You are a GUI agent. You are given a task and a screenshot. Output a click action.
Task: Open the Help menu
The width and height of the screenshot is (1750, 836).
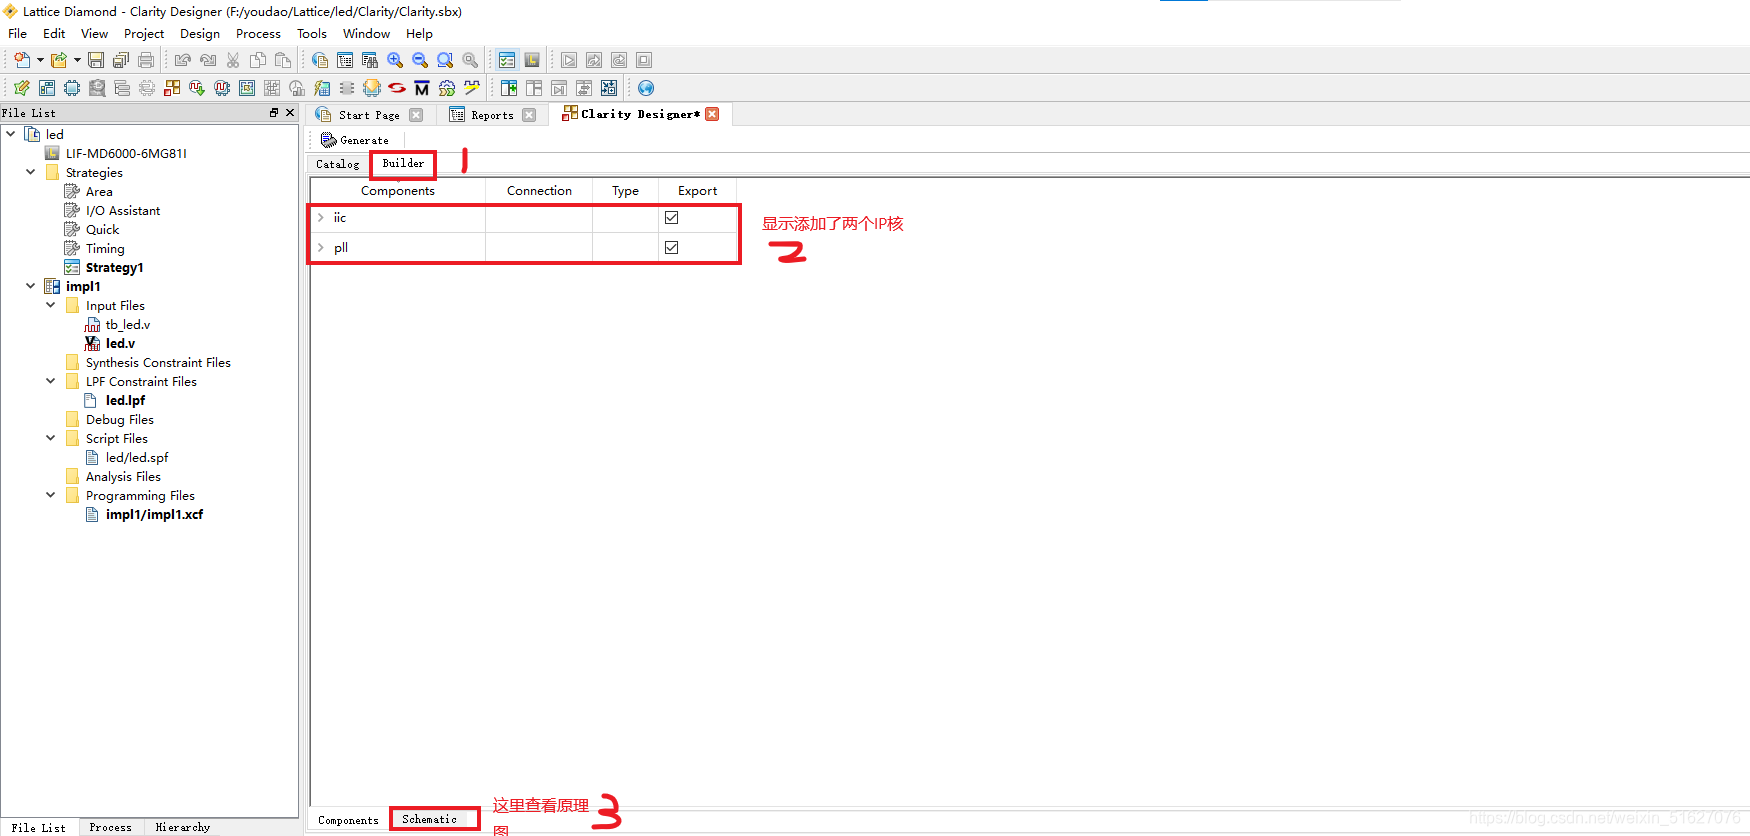[419, 33]
